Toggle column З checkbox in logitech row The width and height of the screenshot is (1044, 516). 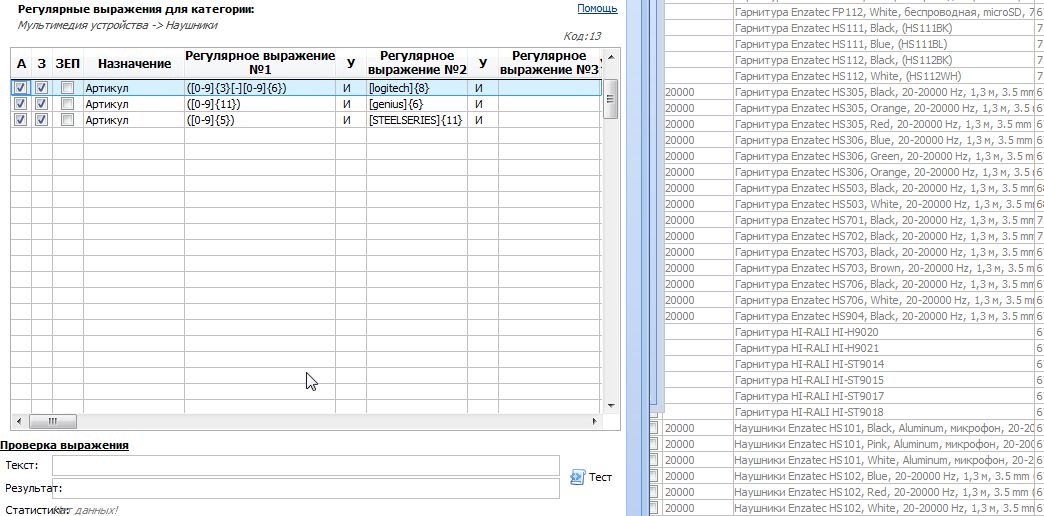pos(42,88)
